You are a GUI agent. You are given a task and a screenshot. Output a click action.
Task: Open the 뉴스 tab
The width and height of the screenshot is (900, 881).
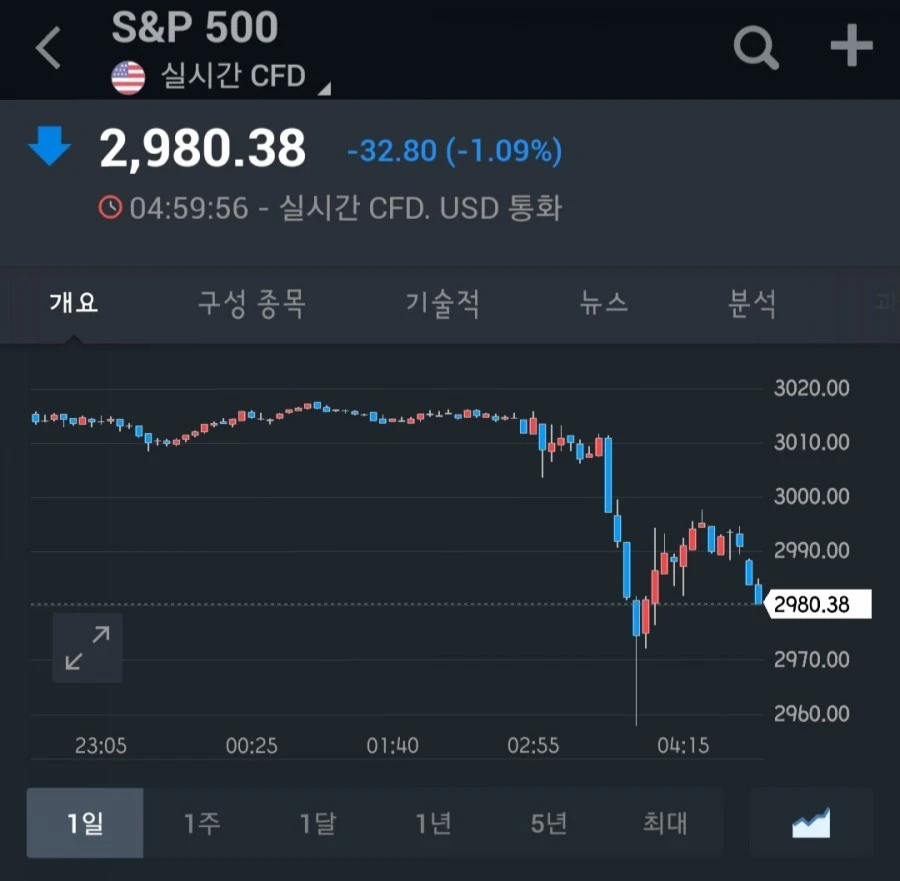[604, 302]
